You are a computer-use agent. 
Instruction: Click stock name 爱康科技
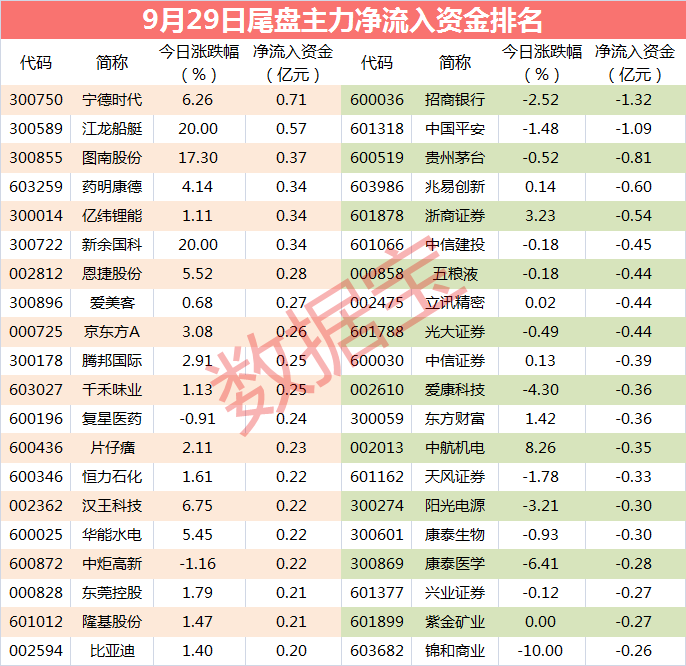(455, 389)
